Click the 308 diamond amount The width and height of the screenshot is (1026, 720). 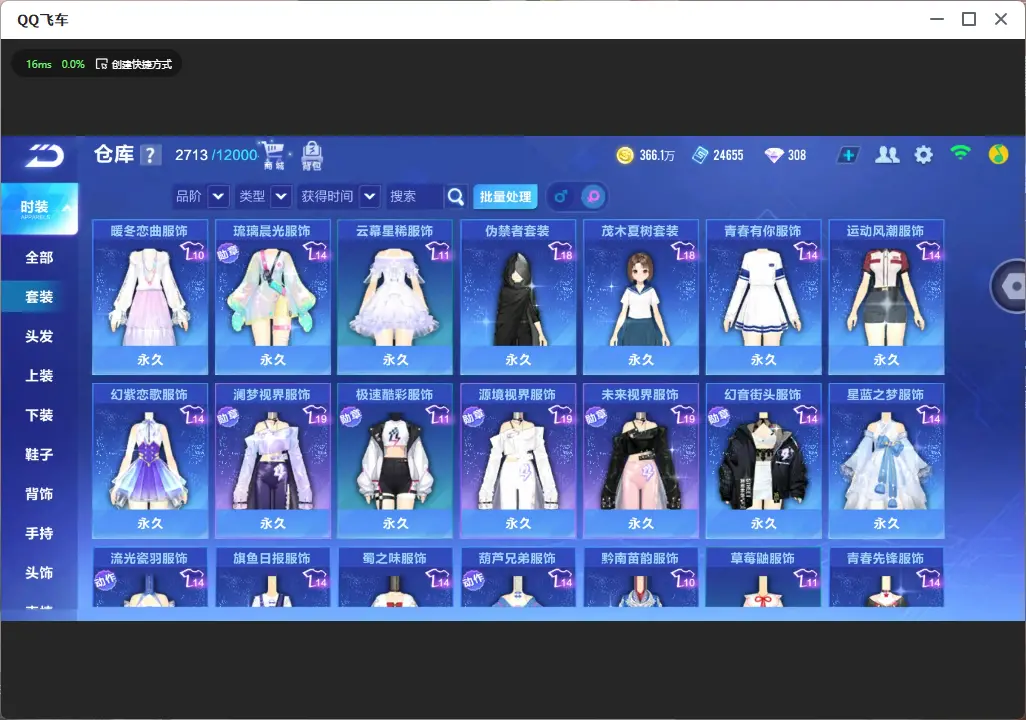[797, 155]
